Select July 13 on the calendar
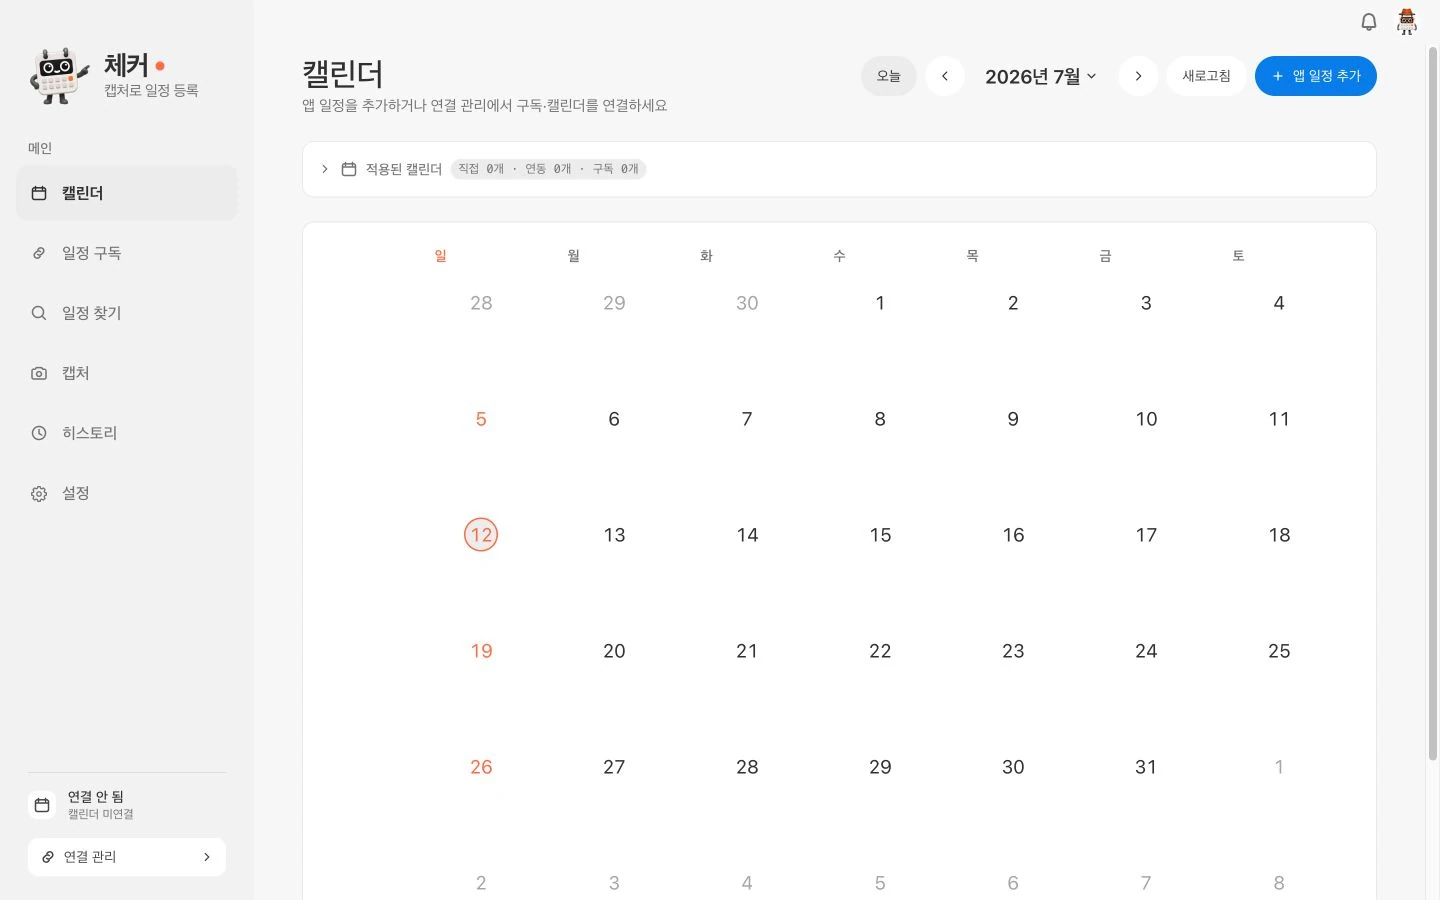 614,535
